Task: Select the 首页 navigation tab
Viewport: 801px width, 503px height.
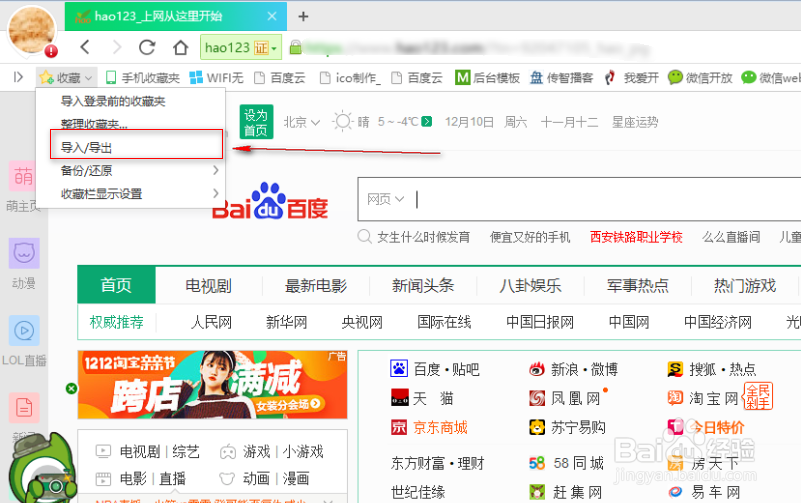Action: (116, 285)
